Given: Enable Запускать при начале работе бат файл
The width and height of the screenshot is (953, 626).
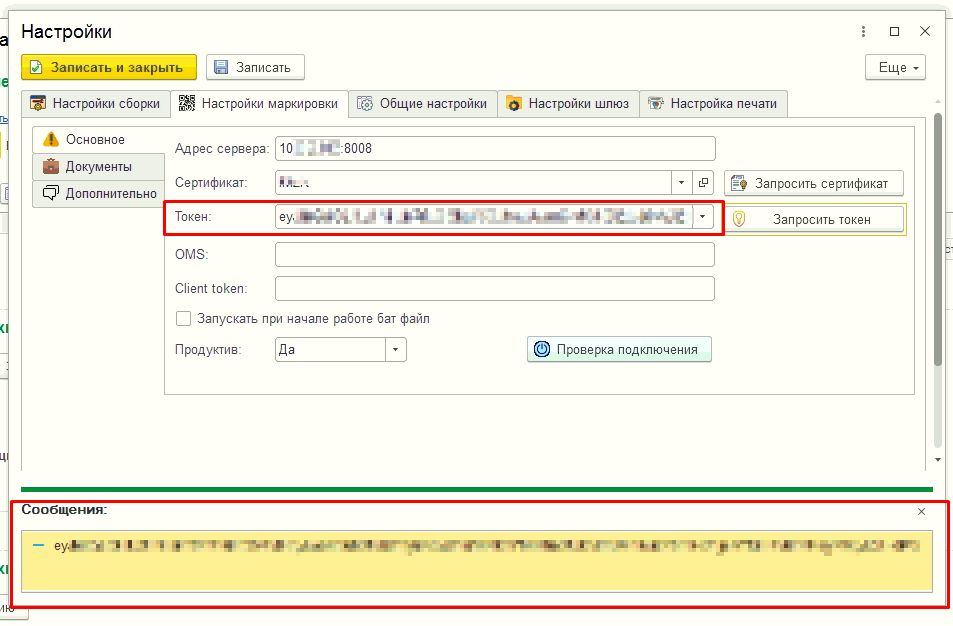Looking at the screenshot, I should click(x=183, y=318).
